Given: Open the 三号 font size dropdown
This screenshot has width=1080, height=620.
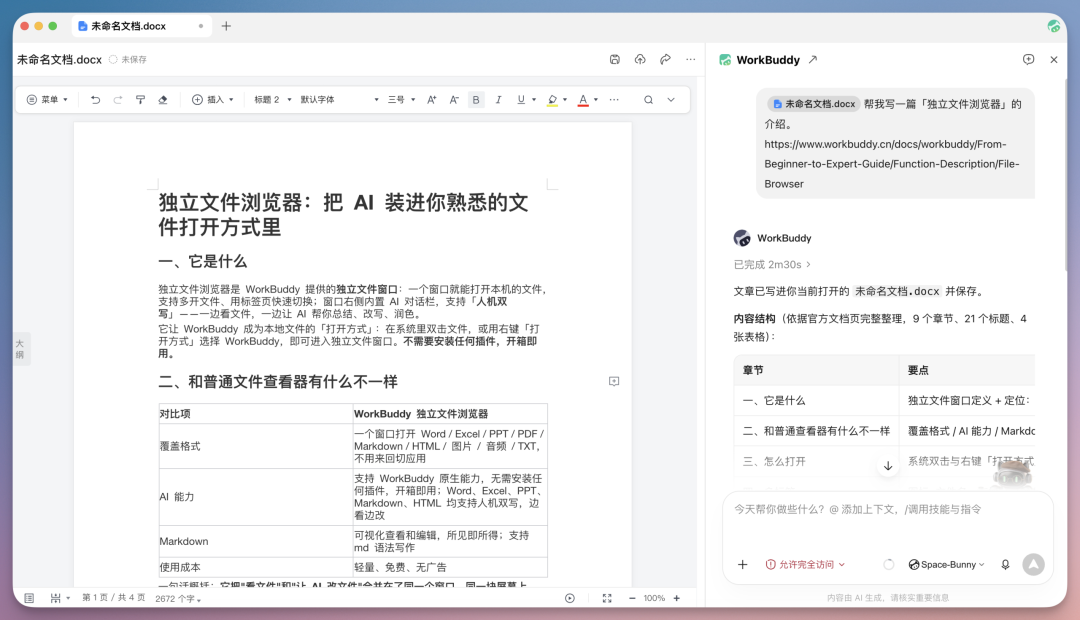Looking at the screenshot, I should [402, 100].
